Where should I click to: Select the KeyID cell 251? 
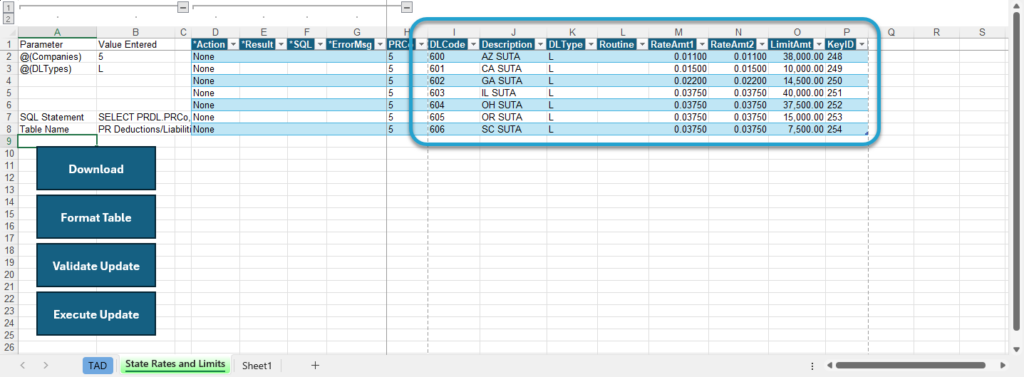[847, 93]
